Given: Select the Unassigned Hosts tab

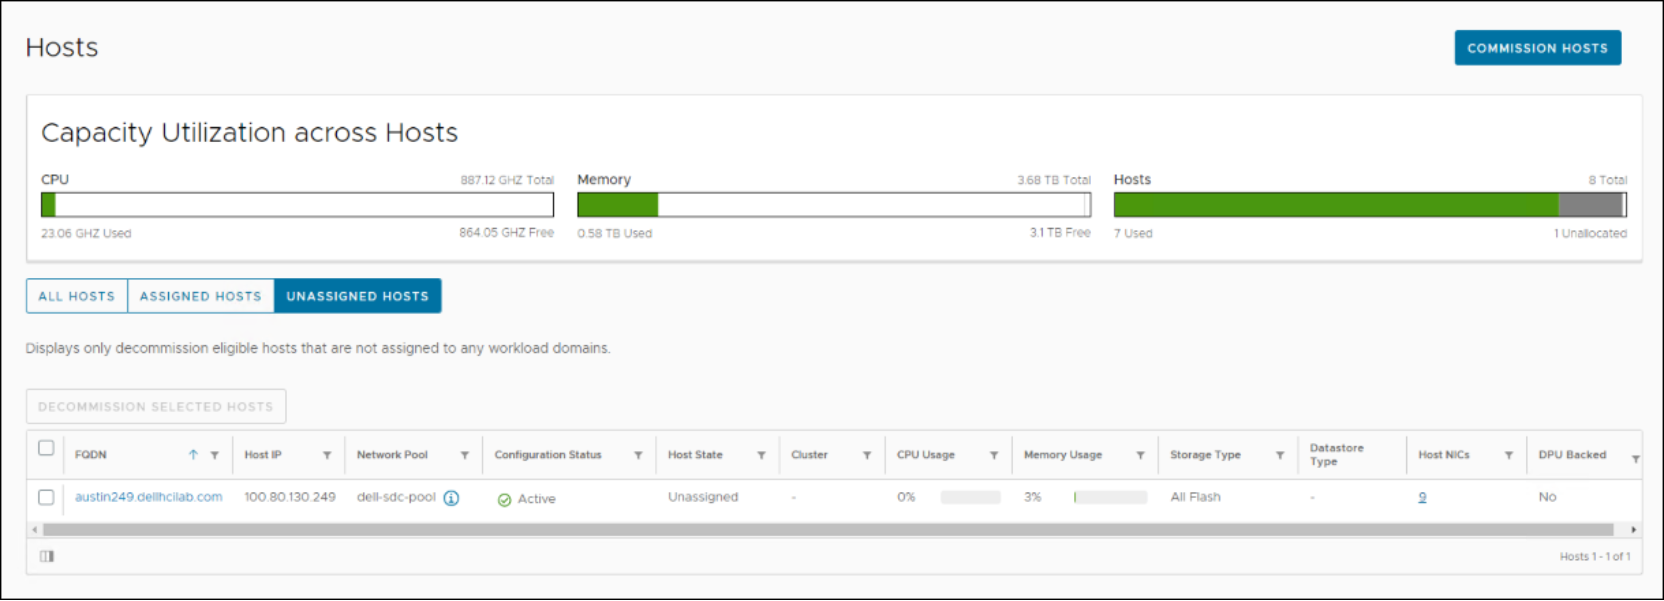Looking at the screenshot, I should (358, 296).
